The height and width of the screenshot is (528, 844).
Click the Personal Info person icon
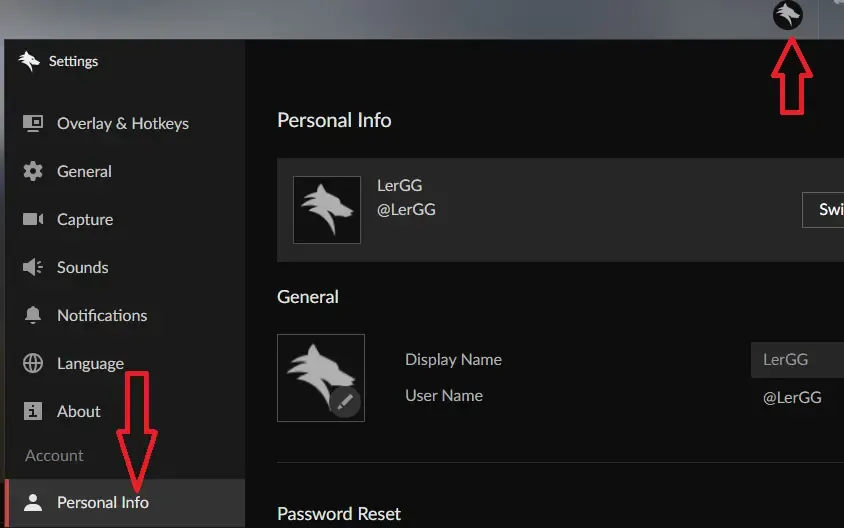click(x=33, y=502)
